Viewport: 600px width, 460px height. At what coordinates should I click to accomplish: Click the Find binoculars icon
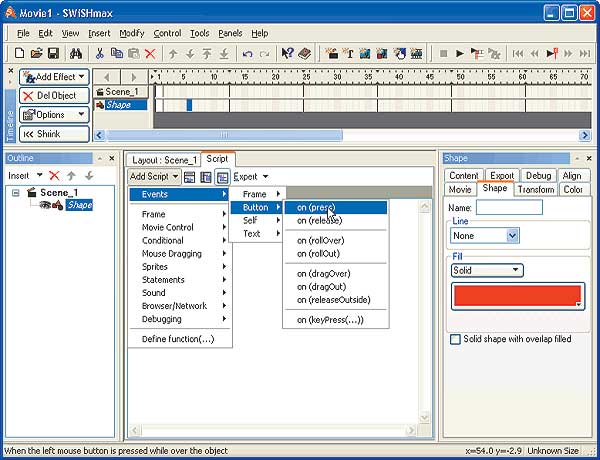[x=75, y=53]
